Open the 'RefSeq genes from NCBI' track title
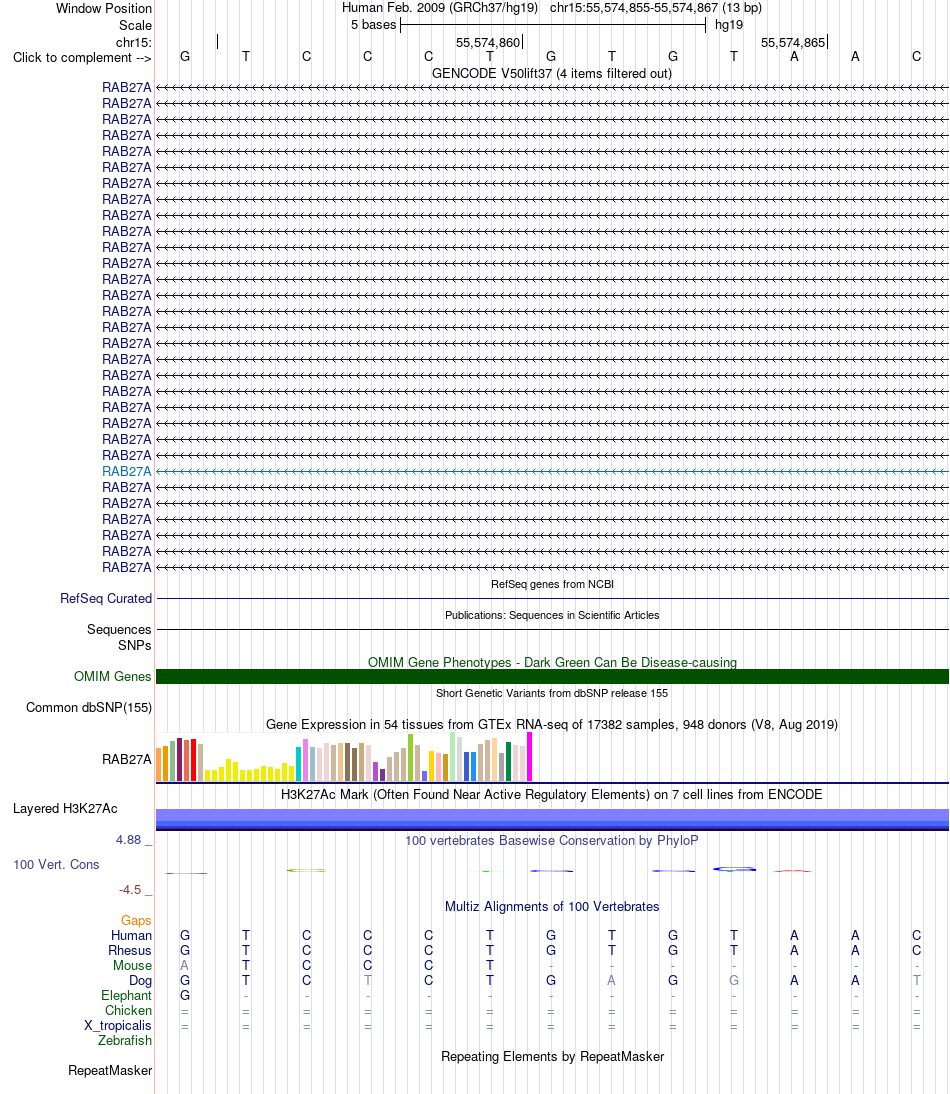This screenshot has width=950, height=1094. point(552,584)
